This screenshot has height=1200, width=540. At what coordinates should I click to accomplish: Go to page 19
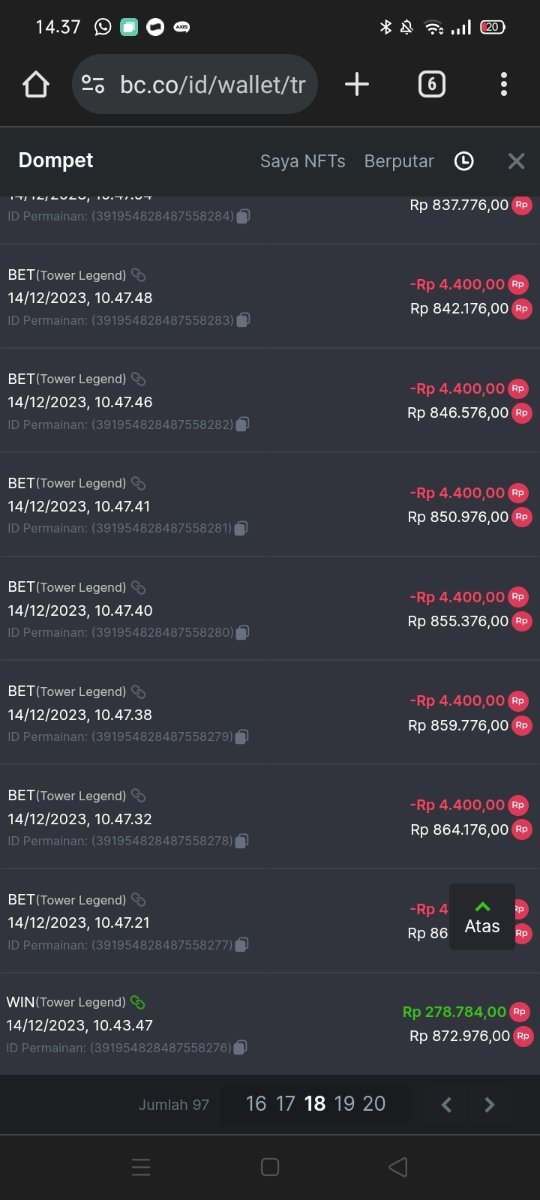coord(345,1104)
